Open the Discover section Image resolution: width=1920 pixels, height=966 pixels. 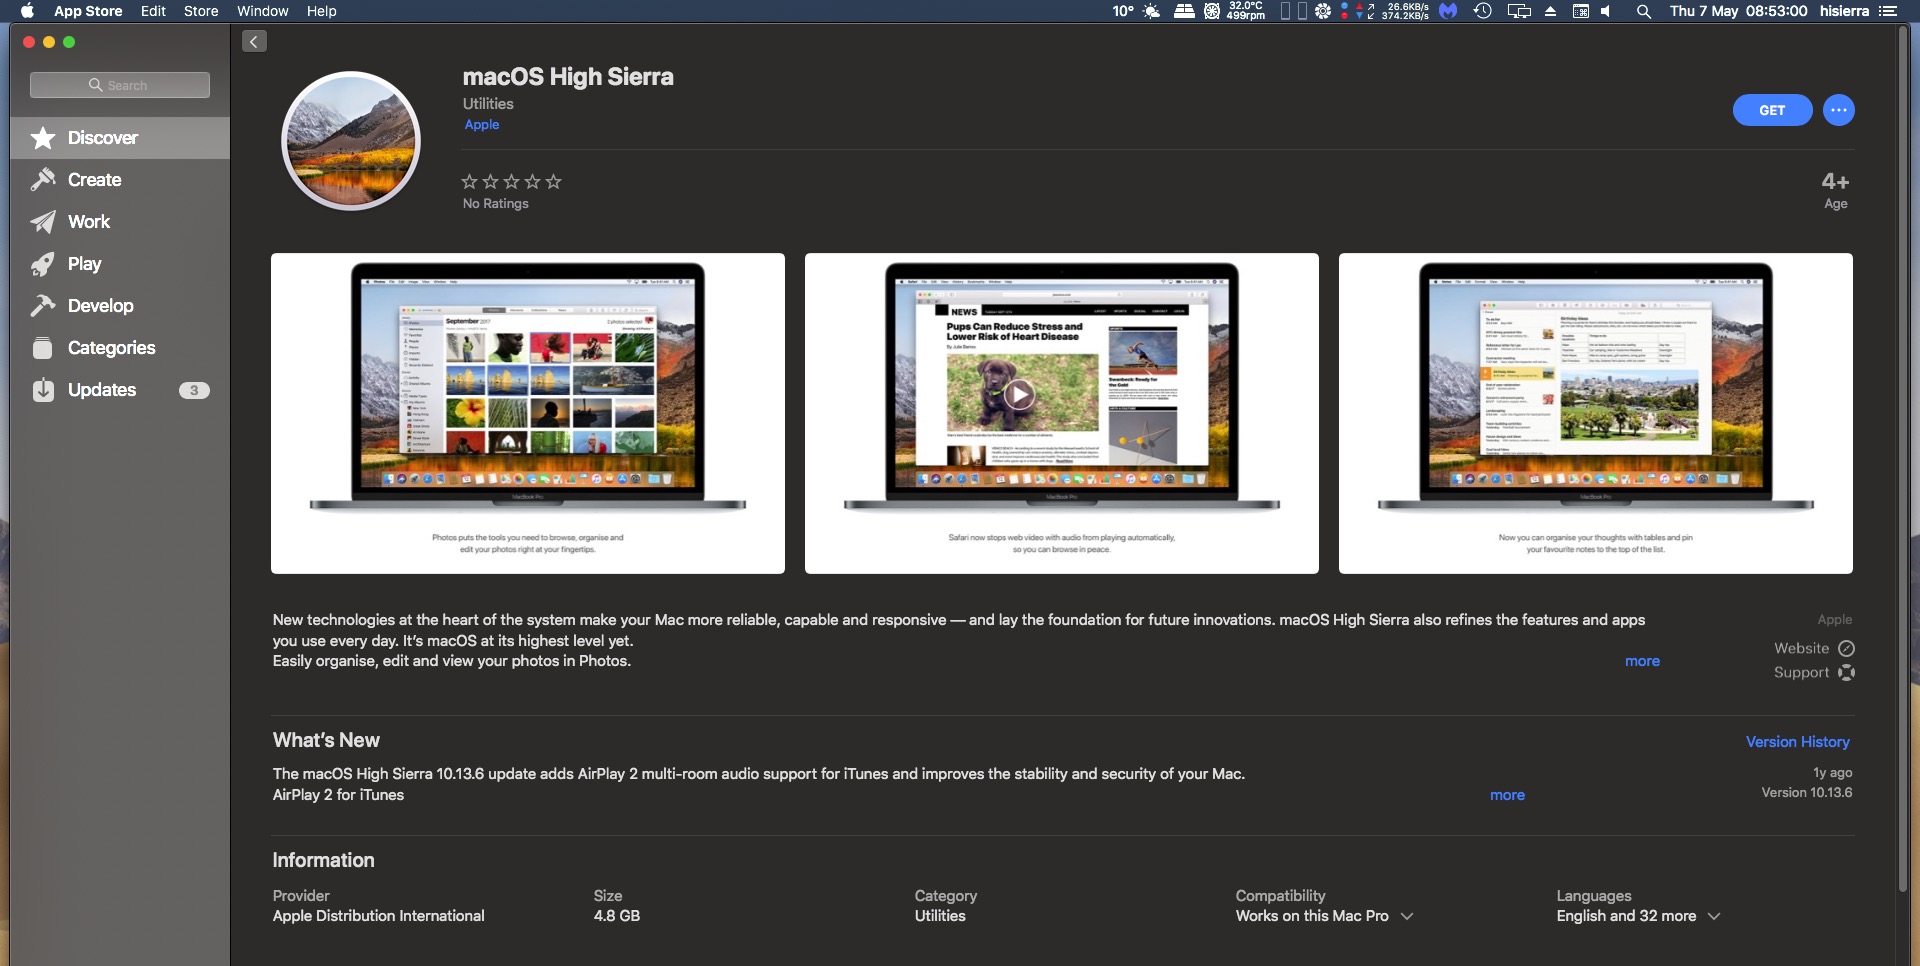click(120, 138)
